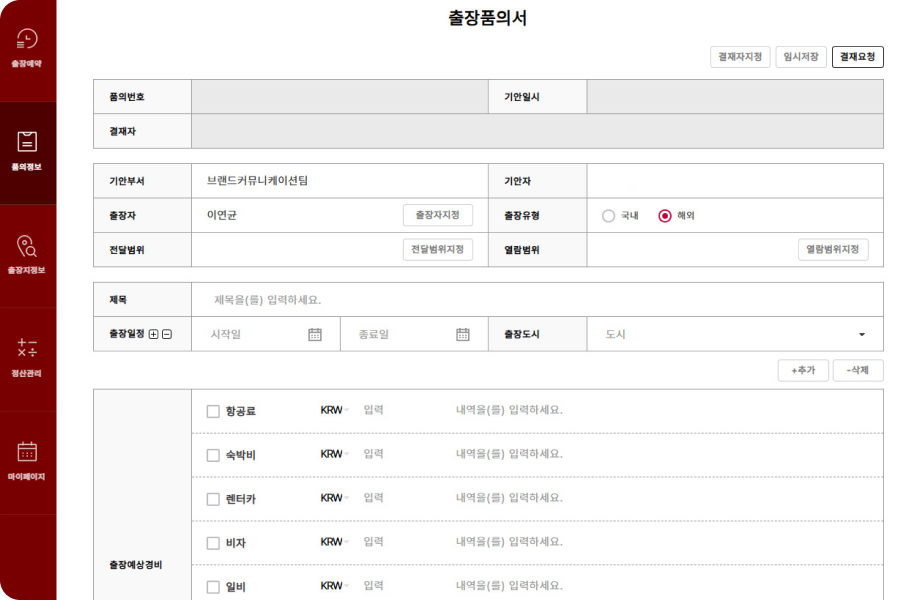Open the 종료일 calendar picker icon
Image resolution: width=920 pixels, height=600 pixels.
(x=463, y=334)
